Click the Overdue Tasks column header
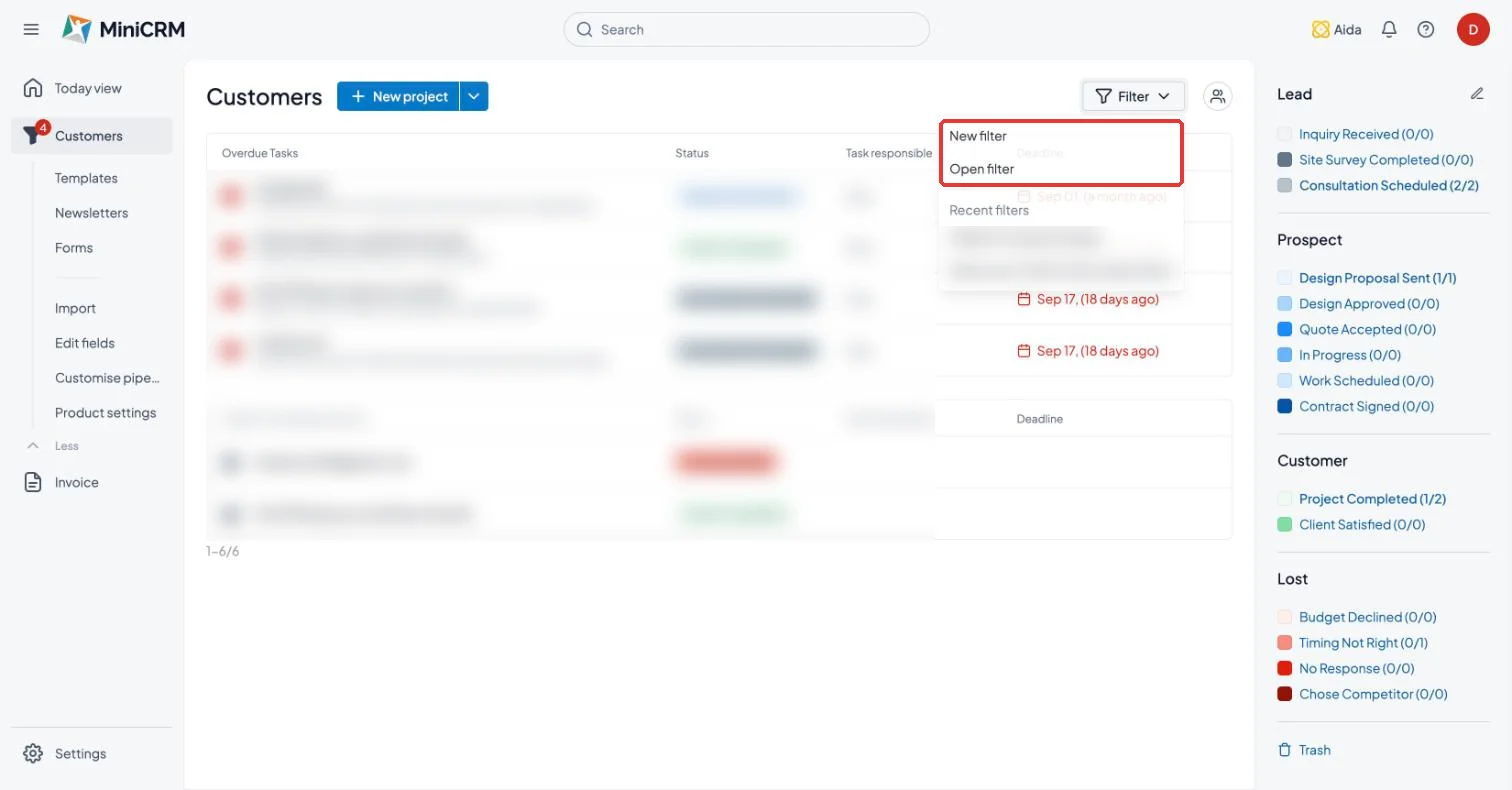The image size is (1512, 790). 260,153
